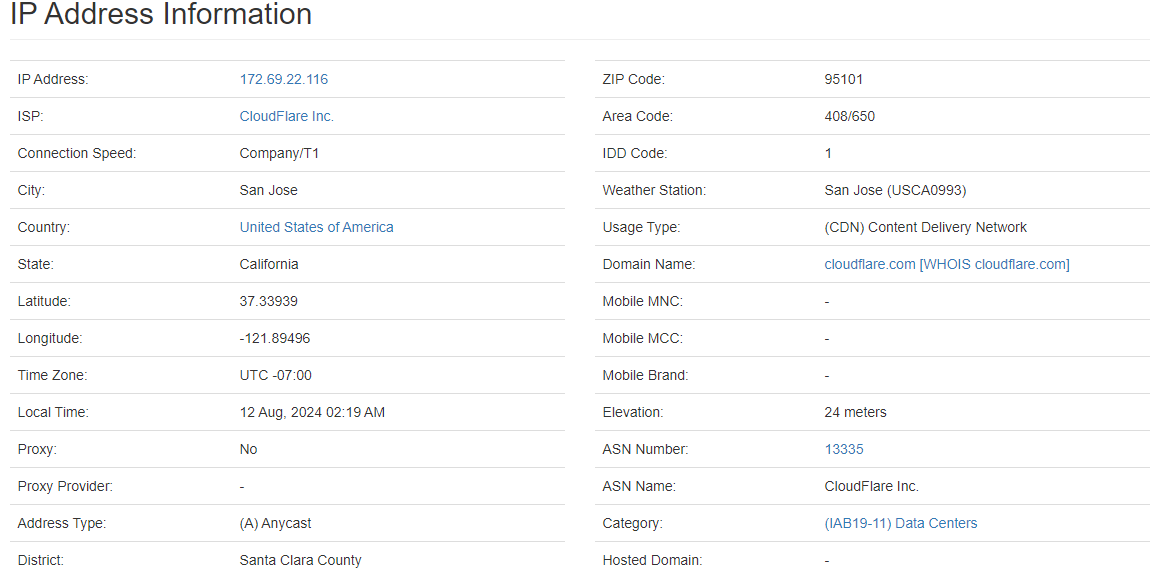Select the Weather Station: label
This screenshot has width=1163, height=580.
coord(654,191)
